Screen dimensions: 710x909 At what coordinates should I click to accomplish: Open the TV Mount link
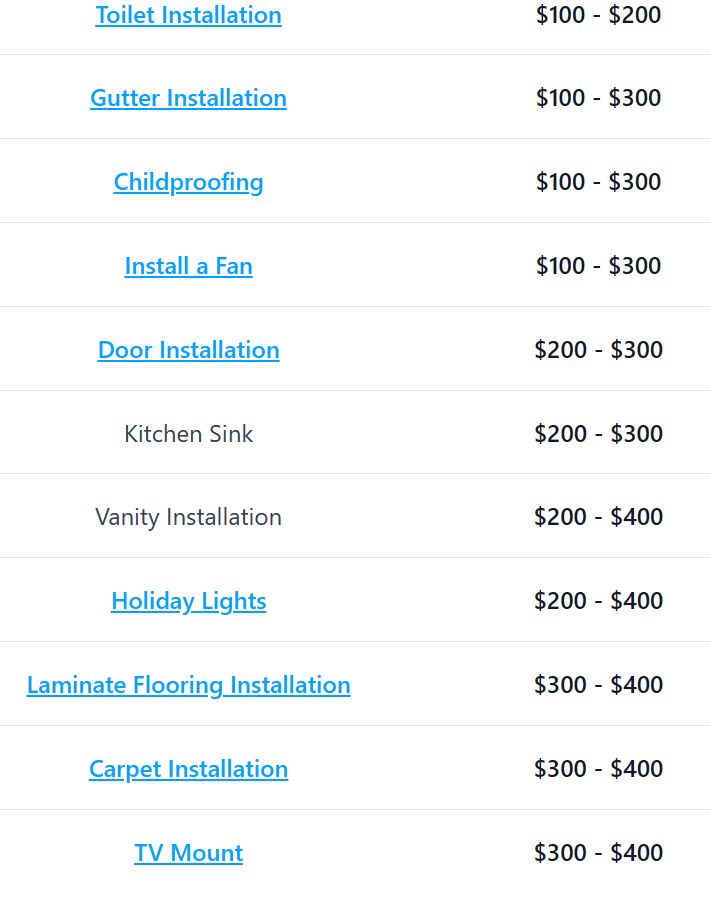(188, 853)
